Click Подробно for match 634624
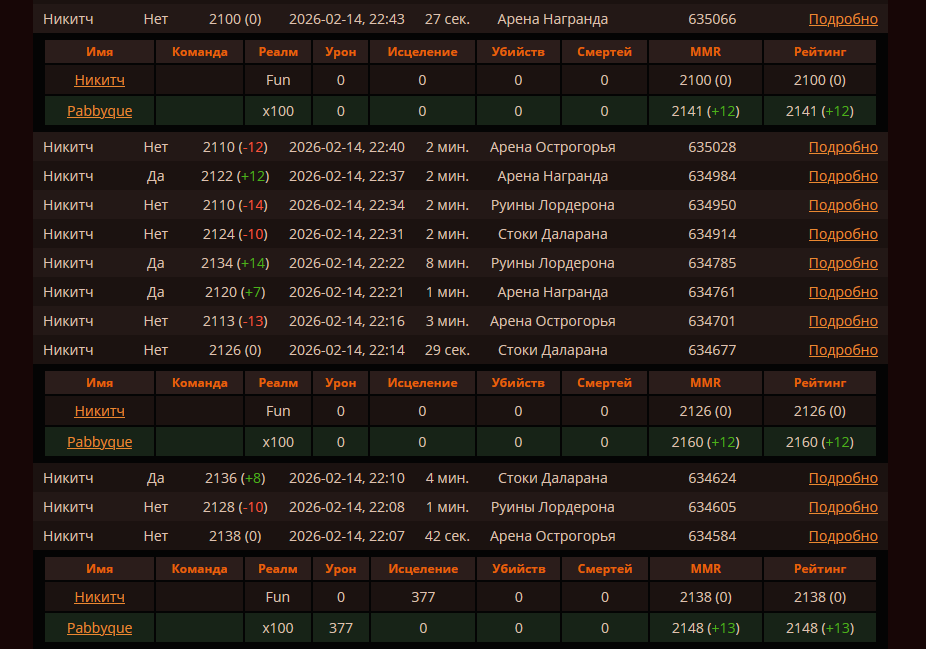 (843, 478)
